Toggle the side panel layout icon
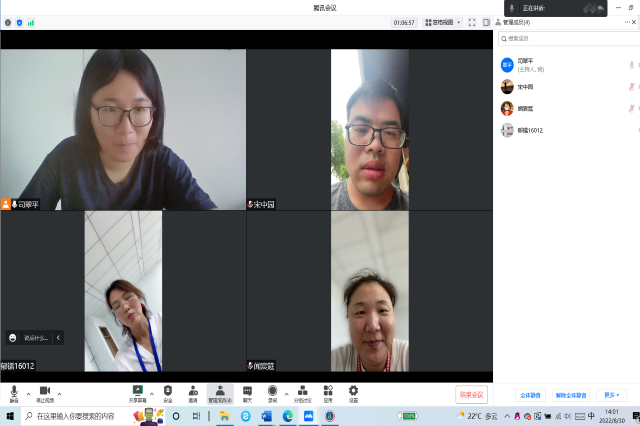Viewport: 640px width, 426px height. click(486, 22)
